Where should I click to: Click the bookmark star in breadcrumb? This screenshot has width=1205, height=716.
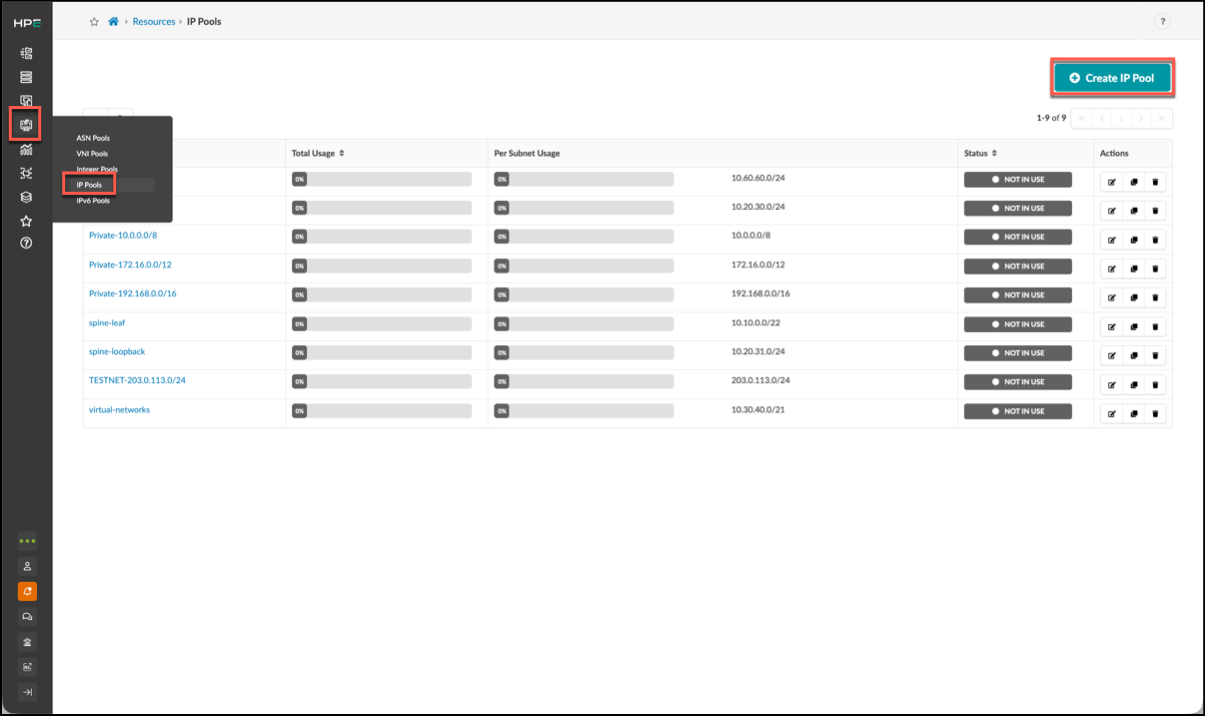click(94, 21)
